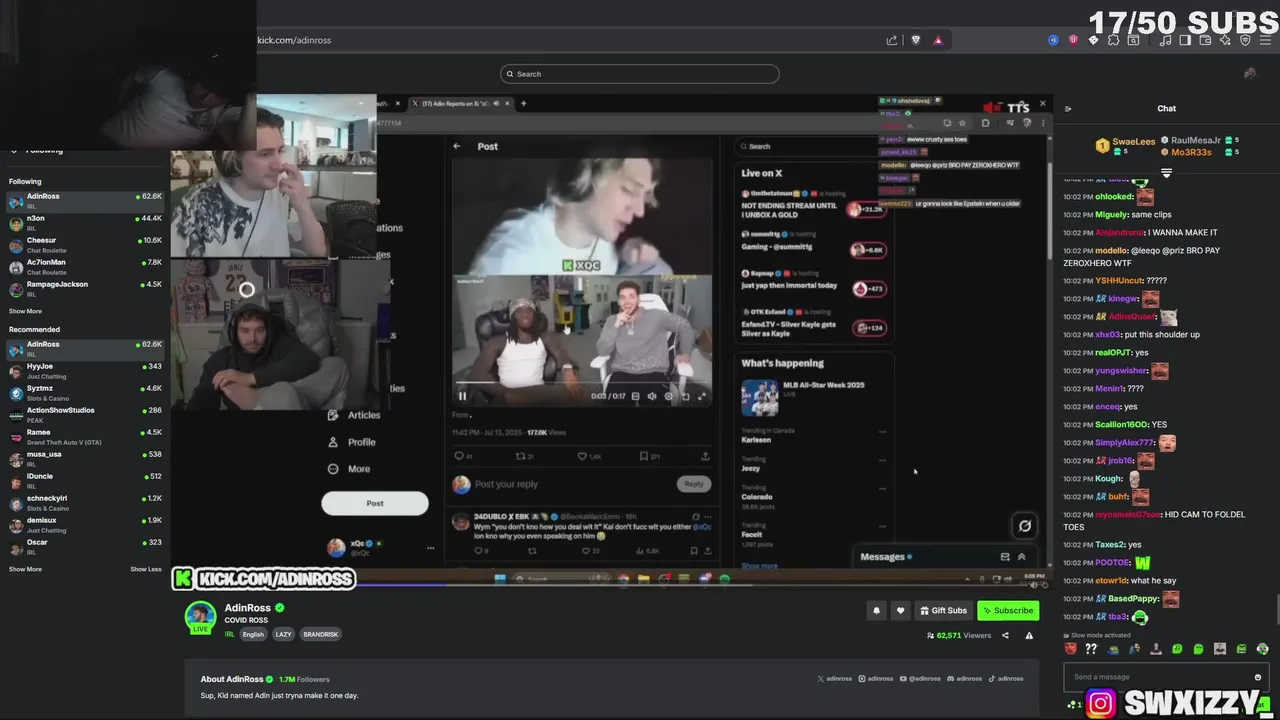Click the Gift Subs button

943,610
